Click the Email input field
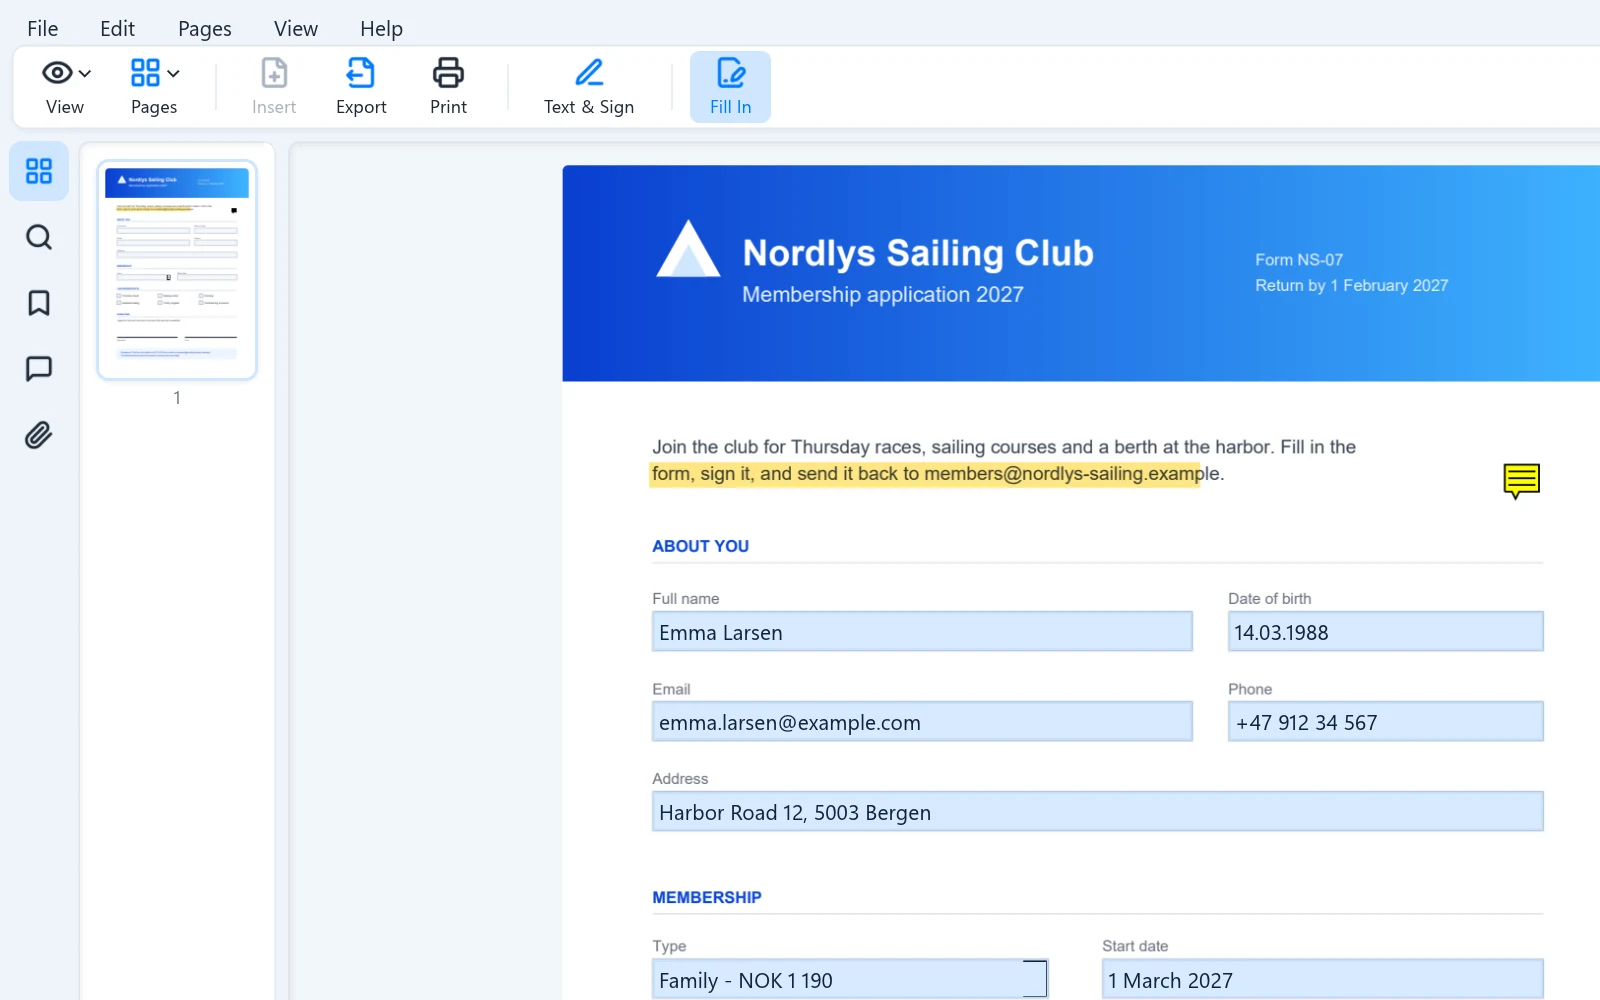The image size is (1600, 1000). point(922,722)
